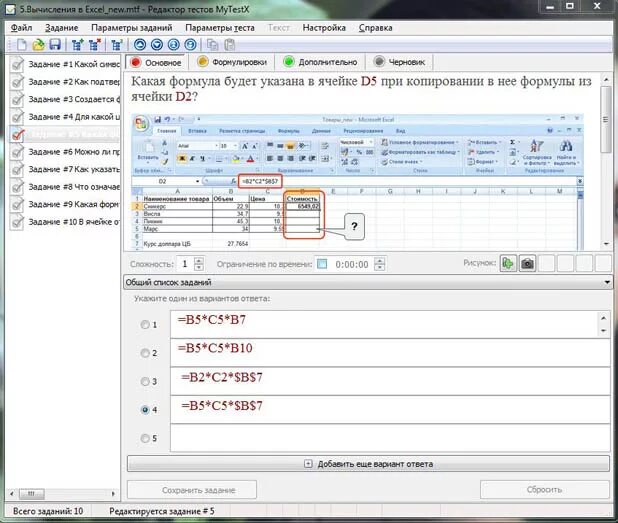Open the Справка menu
Viewport: 618px width, 523px height.
tap(376, 28)
